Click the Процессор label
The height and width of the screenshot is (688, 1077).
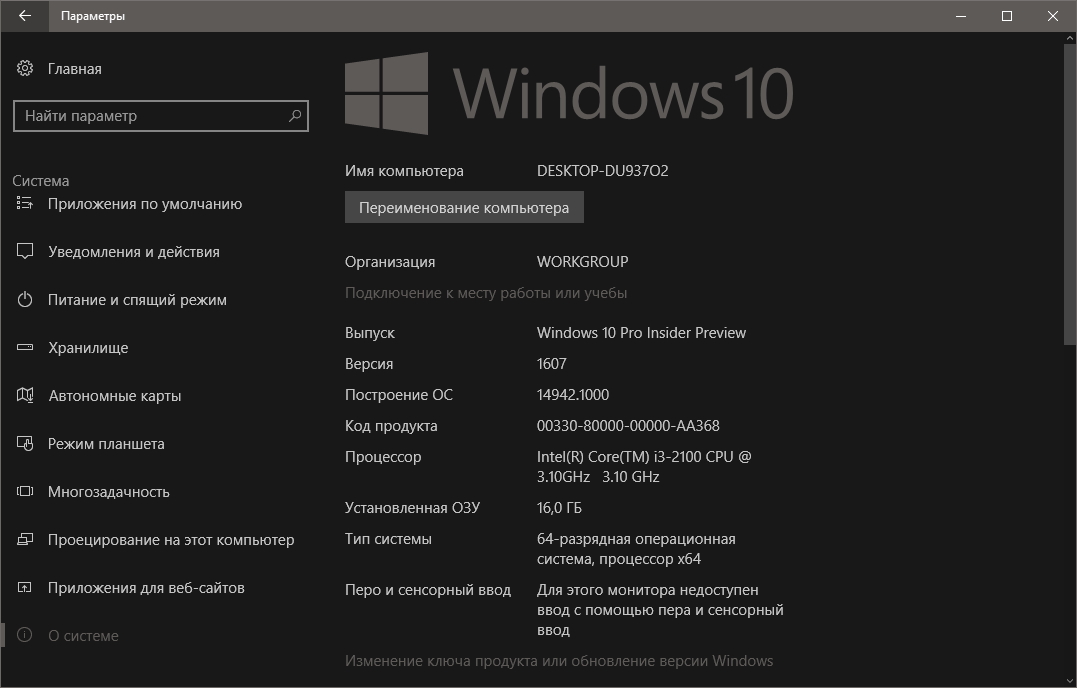[x=383, y=457]
